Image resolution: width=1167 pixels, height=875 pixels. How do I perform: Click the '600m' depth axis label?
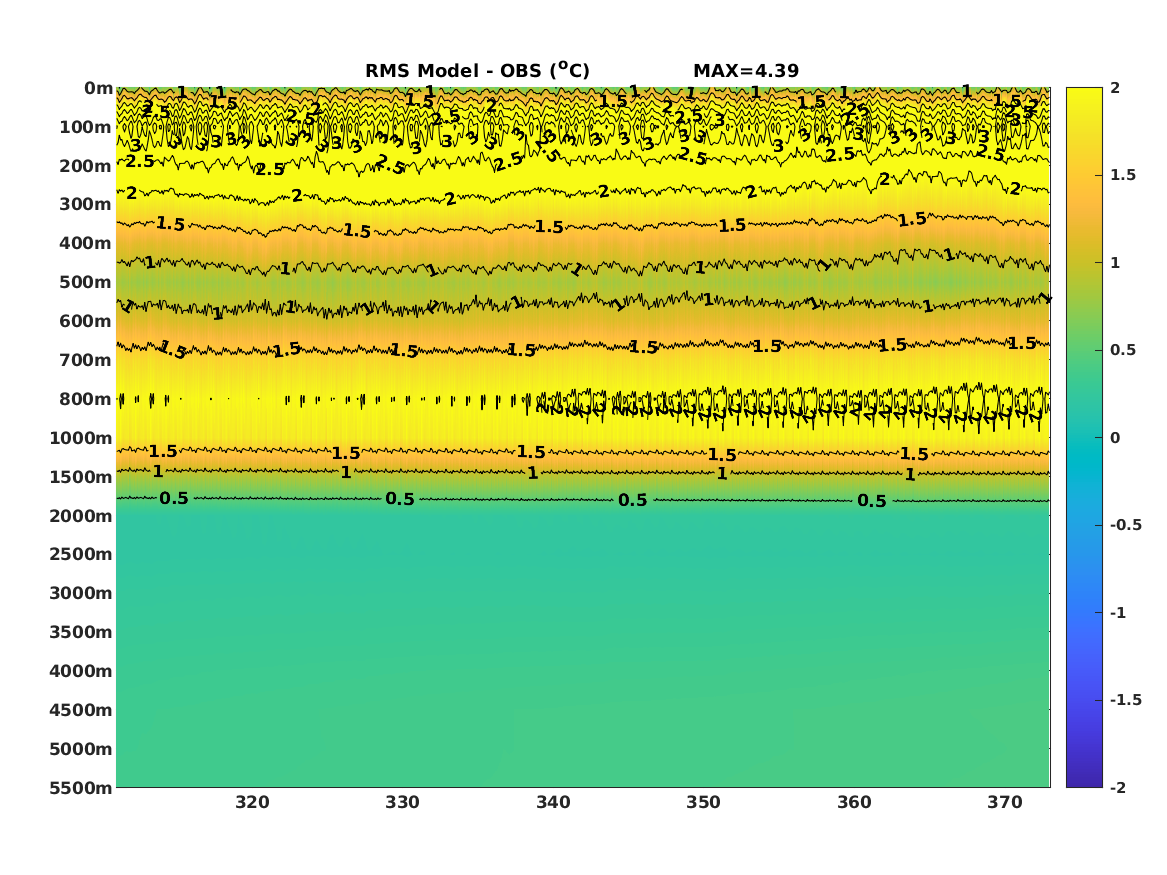pyautogui.click(x=86, y=321)
